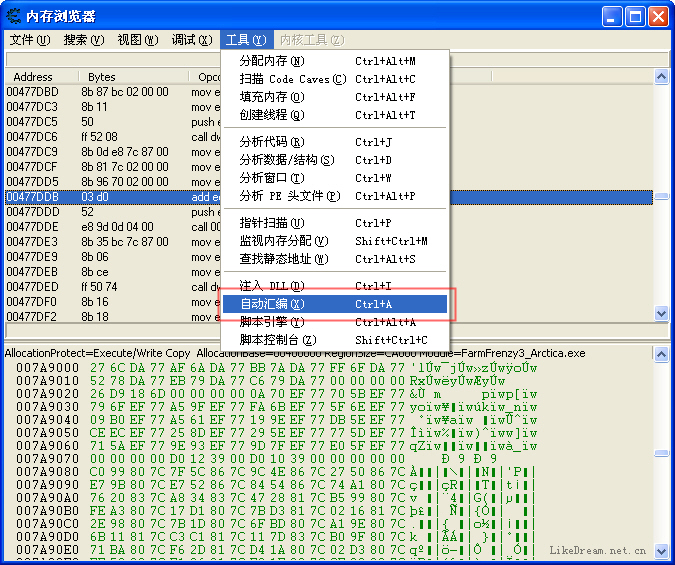675x565 pixels.
Task: Choose 监视内存分配 entry
Action: pyautogui.click(x=335, y=241)
